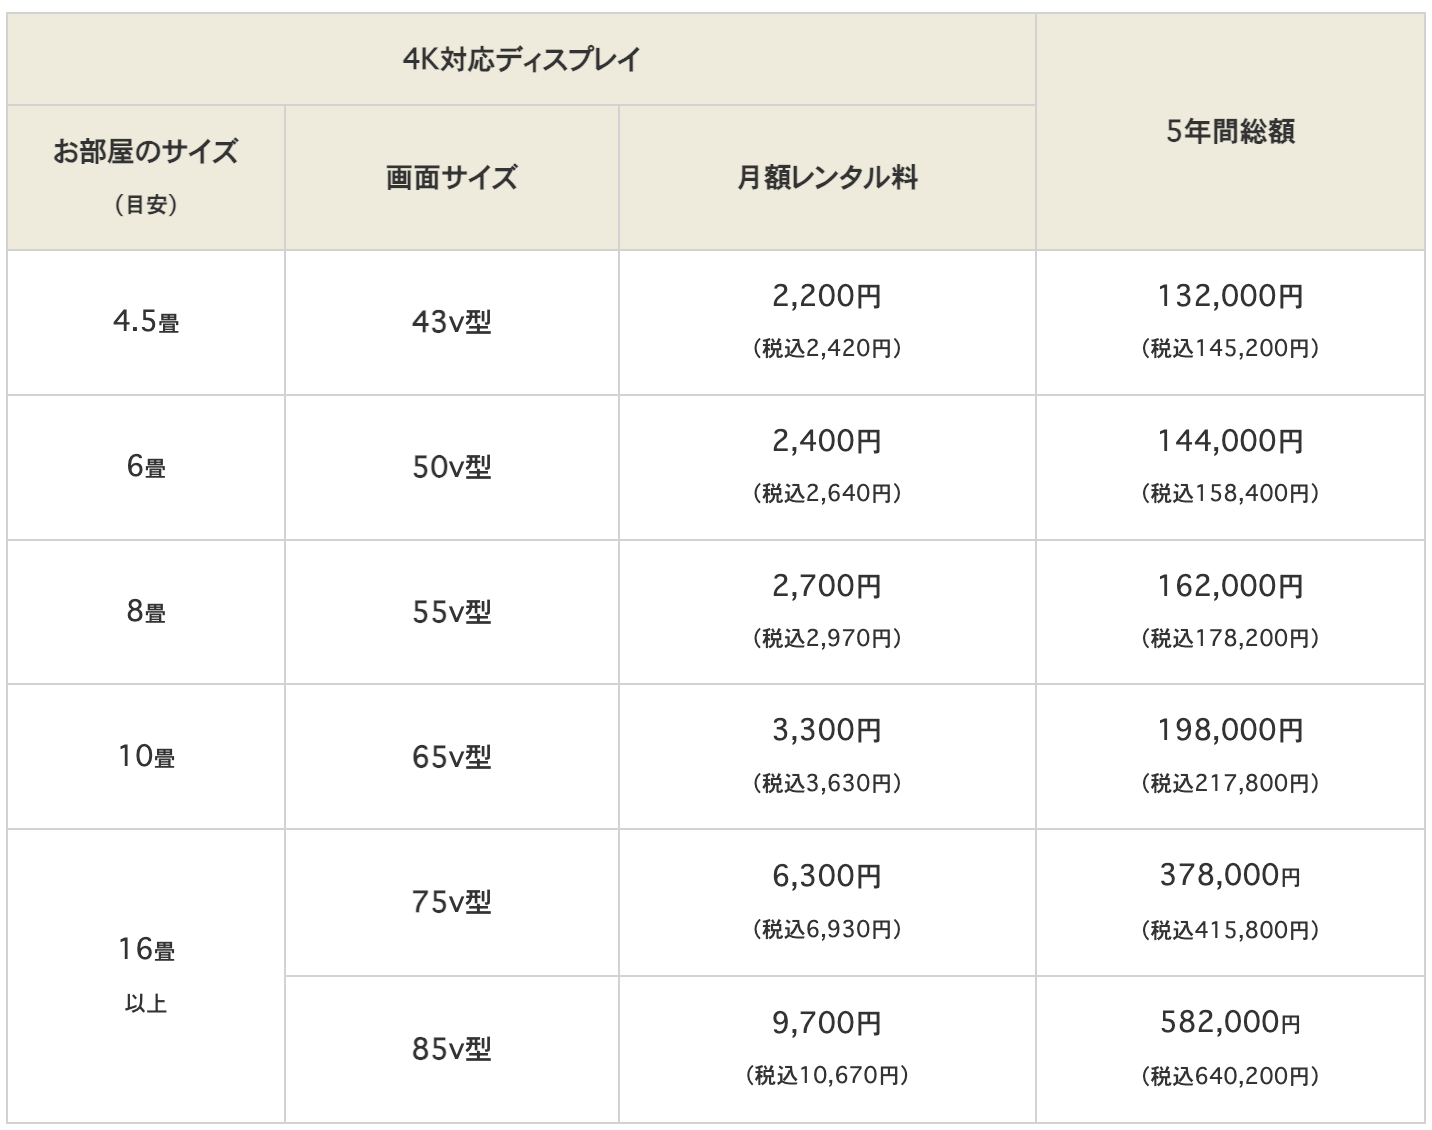
Task: Select the 4.5畳 room size cell
Action: pyautogui.click(x=146, y=322)
